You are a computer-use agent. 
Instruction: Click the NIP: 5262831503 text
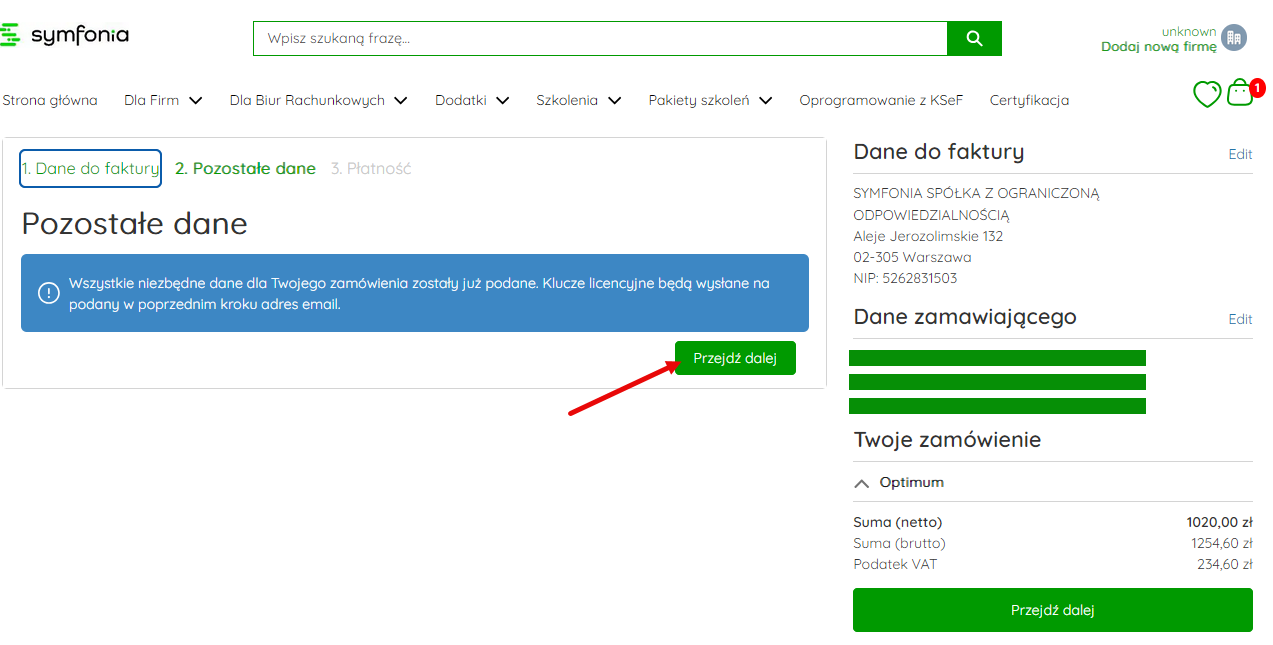tap(905, 278)
